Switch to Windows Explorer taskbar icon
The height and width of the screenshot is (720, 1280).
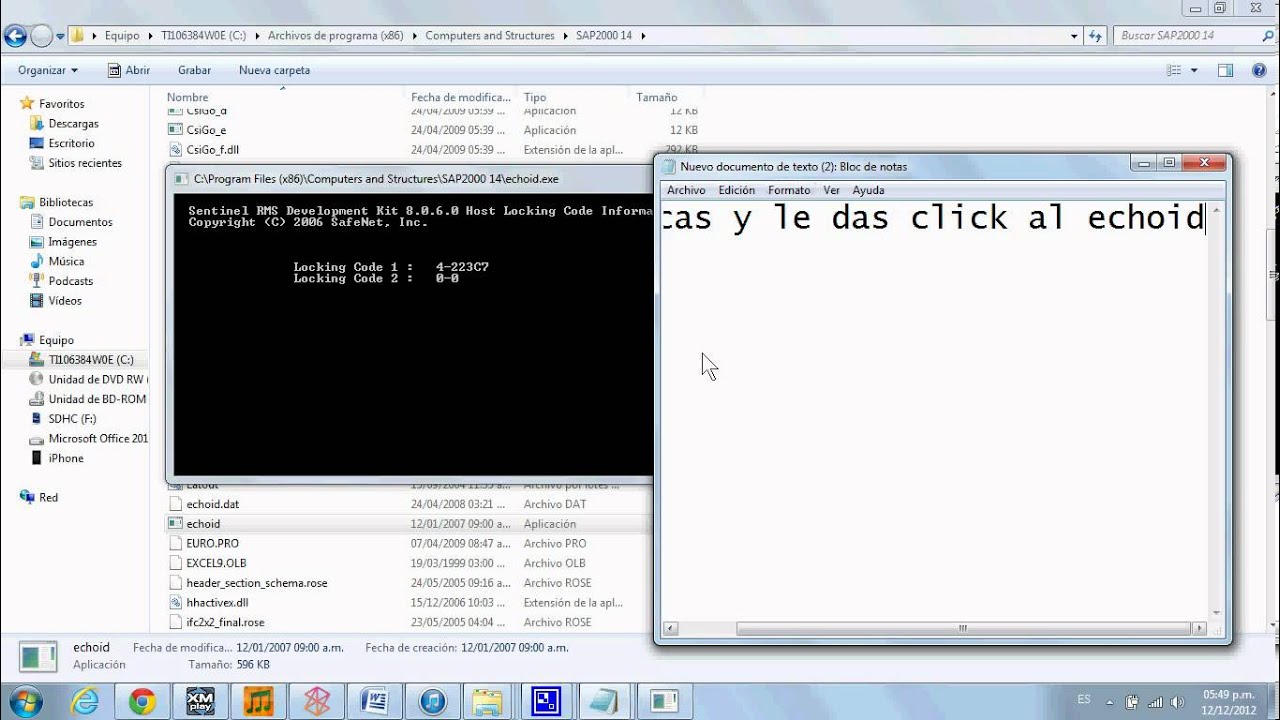click(488, 701)
